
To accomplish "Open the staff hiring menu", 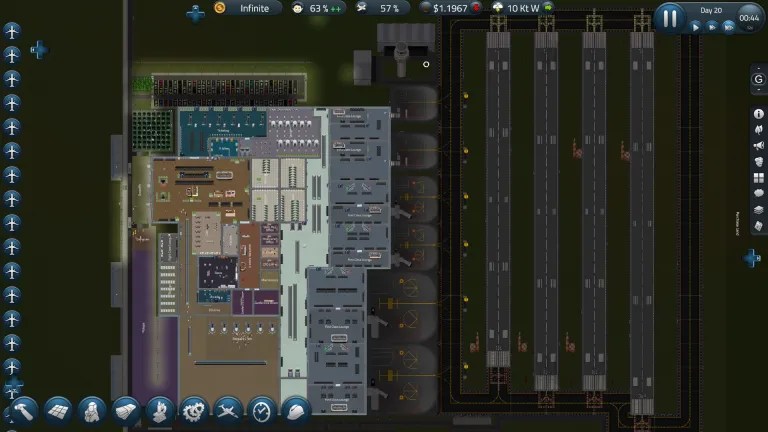I will pyautogui.click(x=92, y=410).
